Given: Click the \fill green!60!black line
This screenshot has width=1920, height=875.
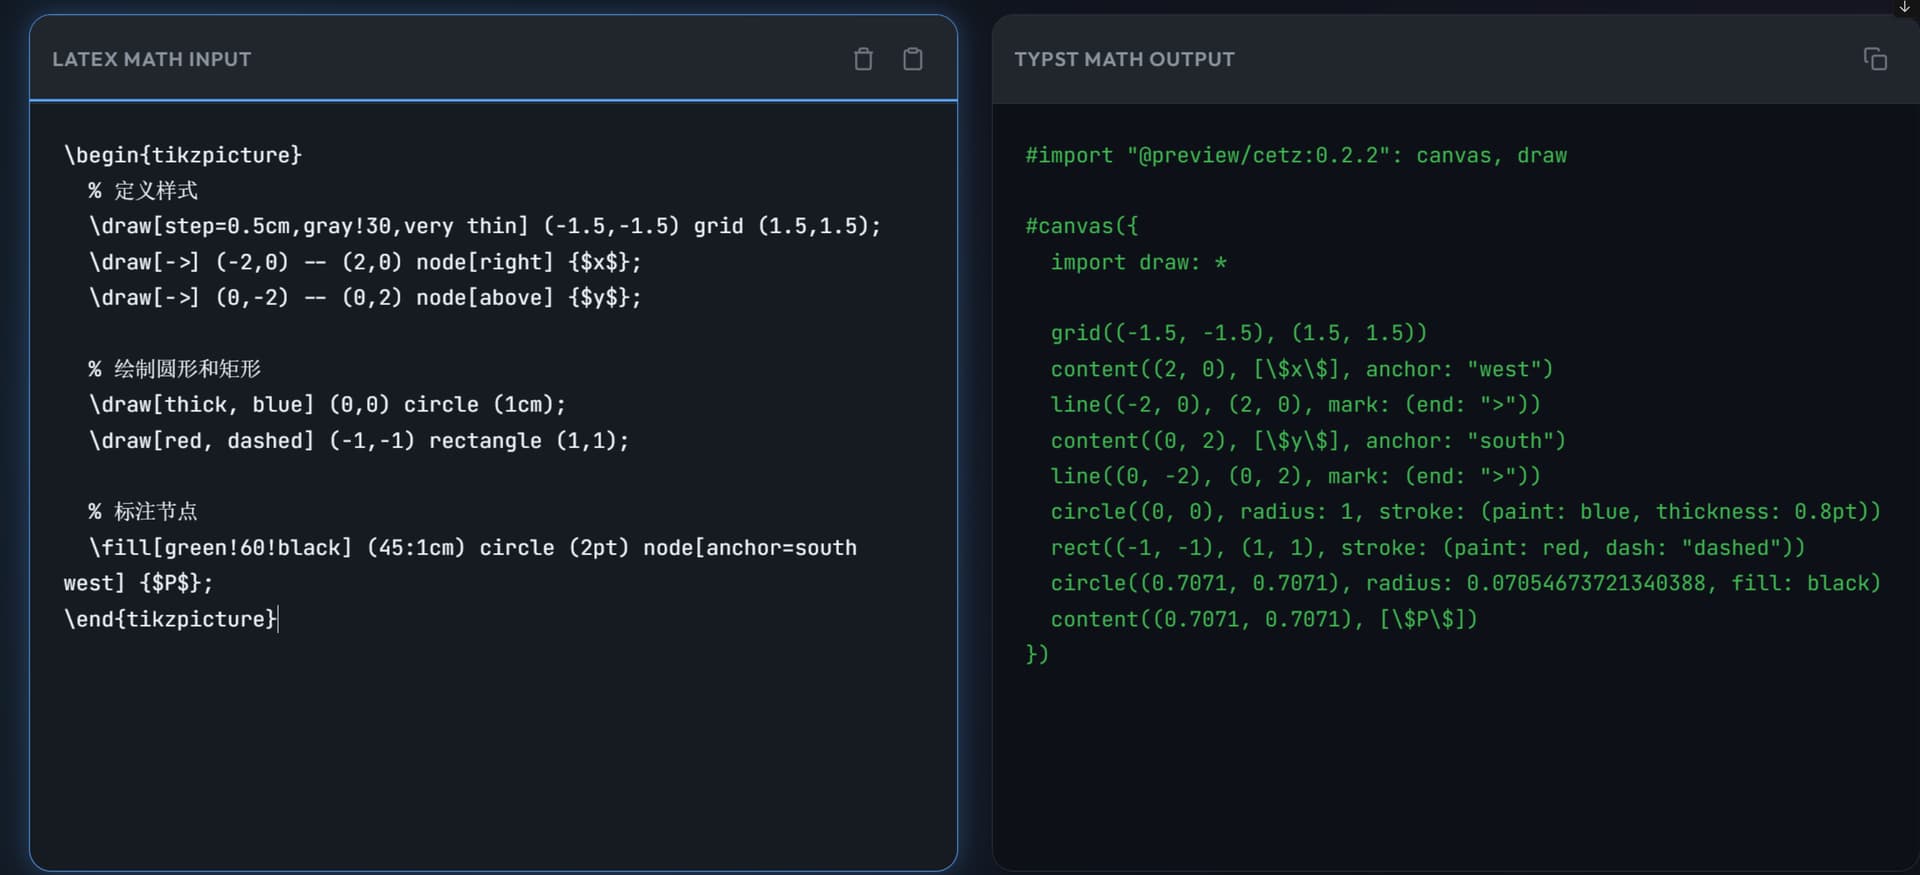Looking at the screenshot, I should (472, 548).
